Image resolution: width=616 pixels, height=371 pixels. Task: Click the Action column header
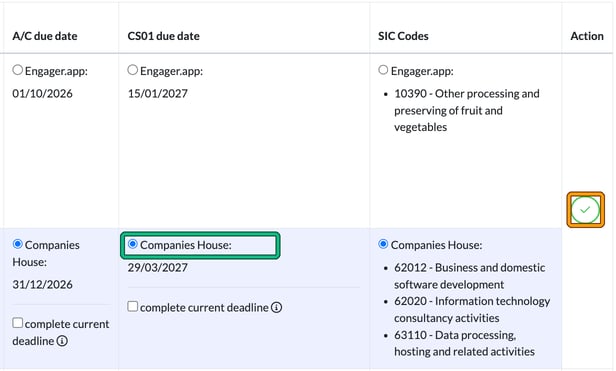(587, 36)
